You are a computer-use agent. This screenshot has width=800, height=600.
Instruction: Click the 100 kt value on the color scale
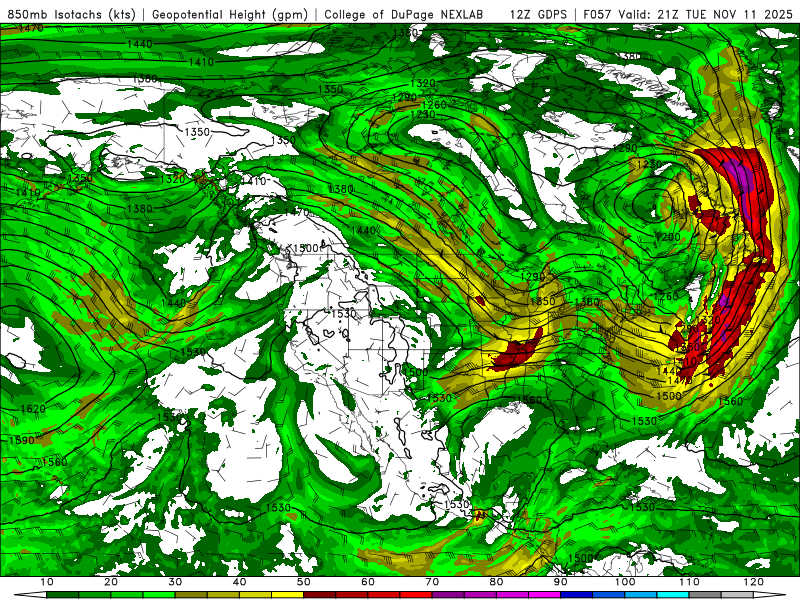coord(625,582)
